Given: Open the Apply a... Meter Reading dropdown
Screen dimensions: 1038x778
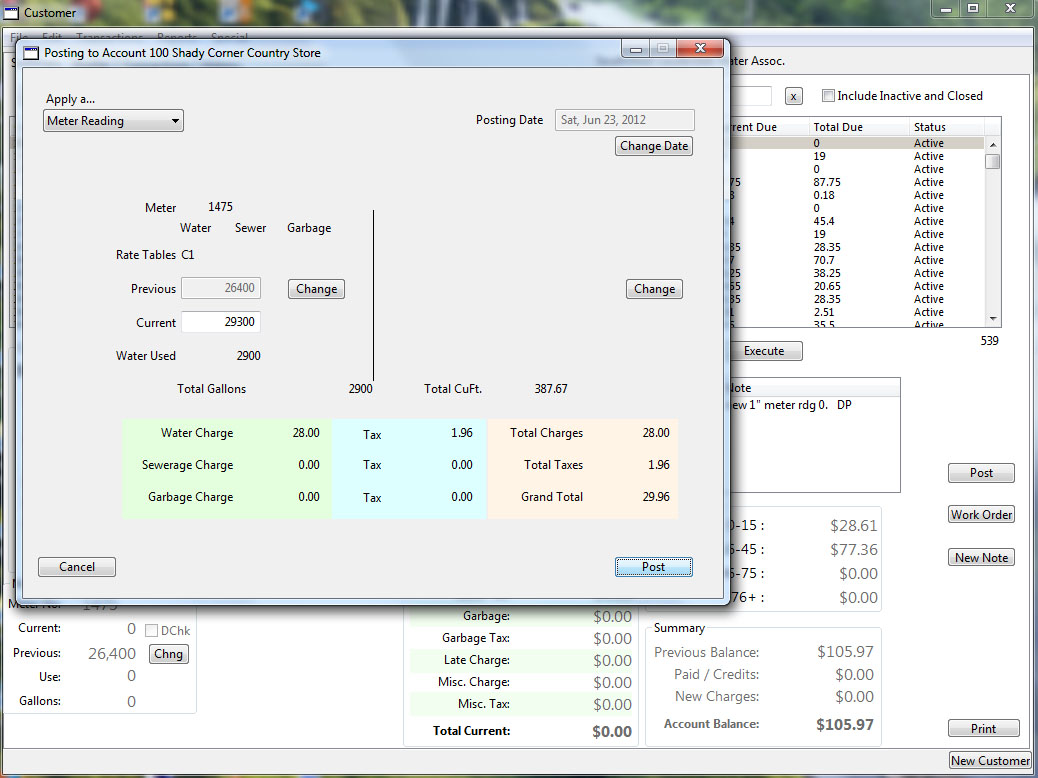Looking at the screenshot, I should tap(113, 121).
